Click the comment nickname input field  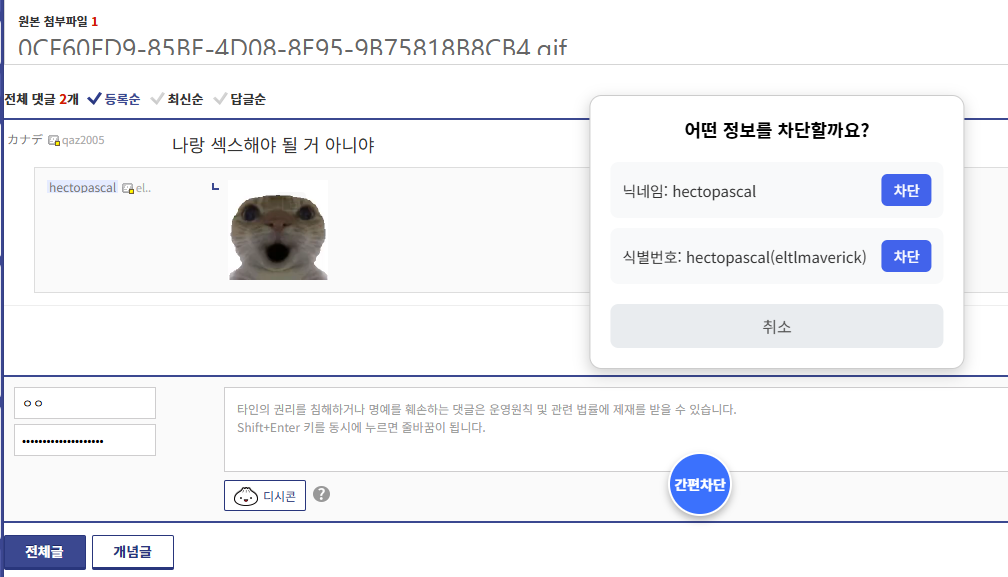point(84,403)
